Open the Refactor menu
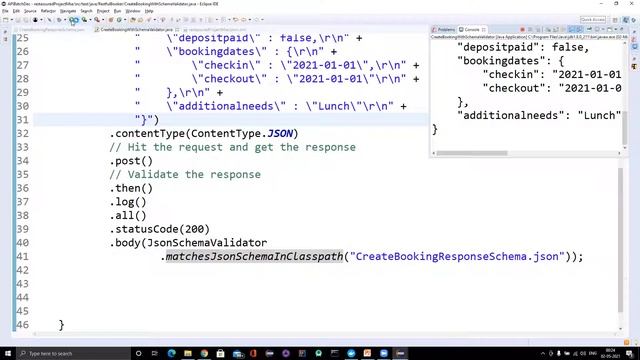This screenshot has width=640, height=360. [x=48, y=11]
